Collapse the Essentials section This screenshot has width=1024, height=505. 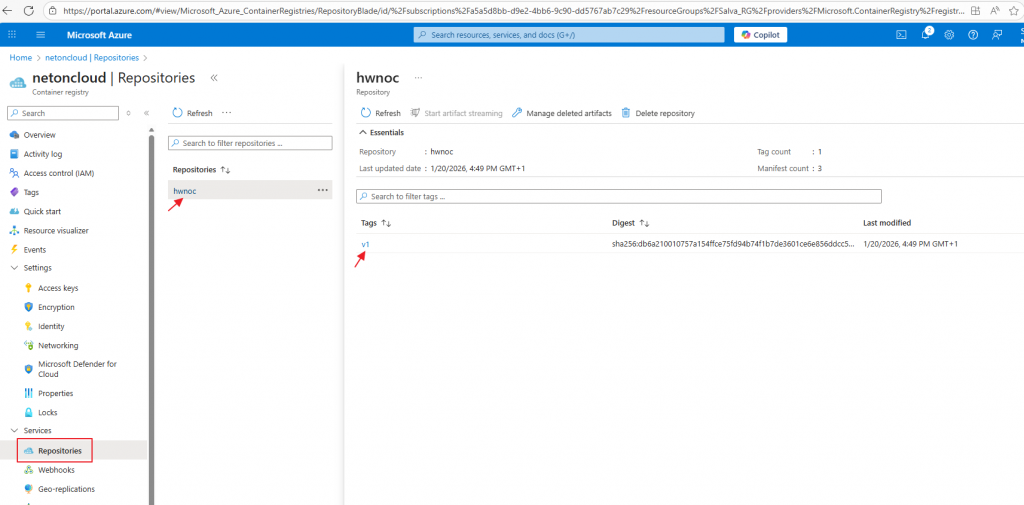363,132
